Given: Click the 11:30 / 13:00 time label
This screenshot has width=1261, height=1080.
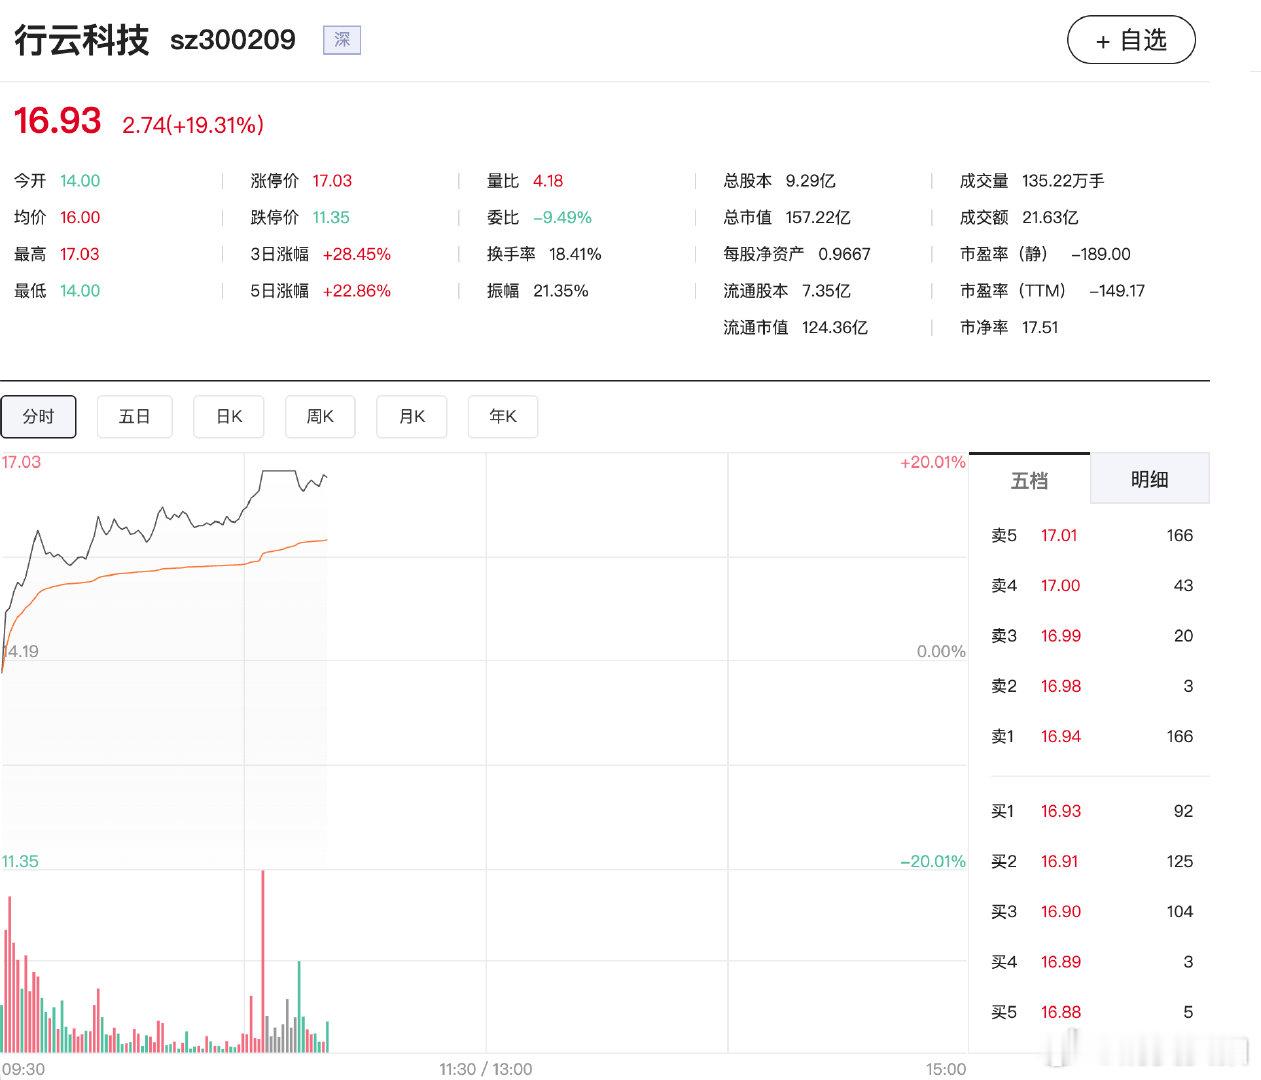Looking at the screenshot, I should tap(486, 1069).
